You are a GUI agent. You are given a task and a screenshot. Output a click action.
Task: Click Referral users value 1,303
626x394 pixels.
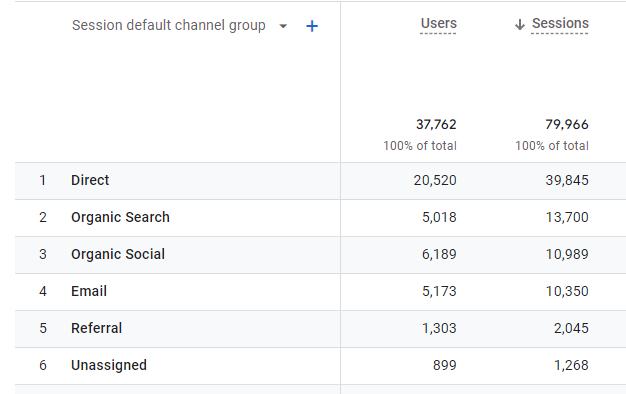click(439, 329)
